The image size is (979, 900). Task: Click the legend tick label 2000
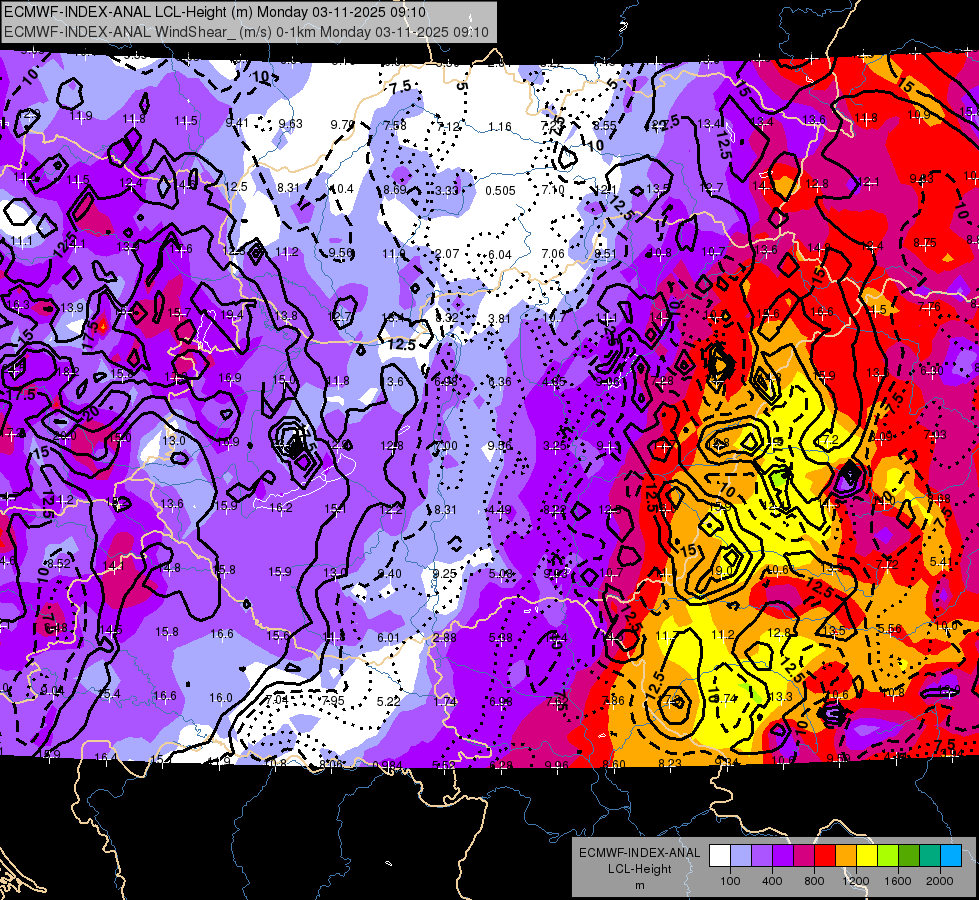pos(940,881)
